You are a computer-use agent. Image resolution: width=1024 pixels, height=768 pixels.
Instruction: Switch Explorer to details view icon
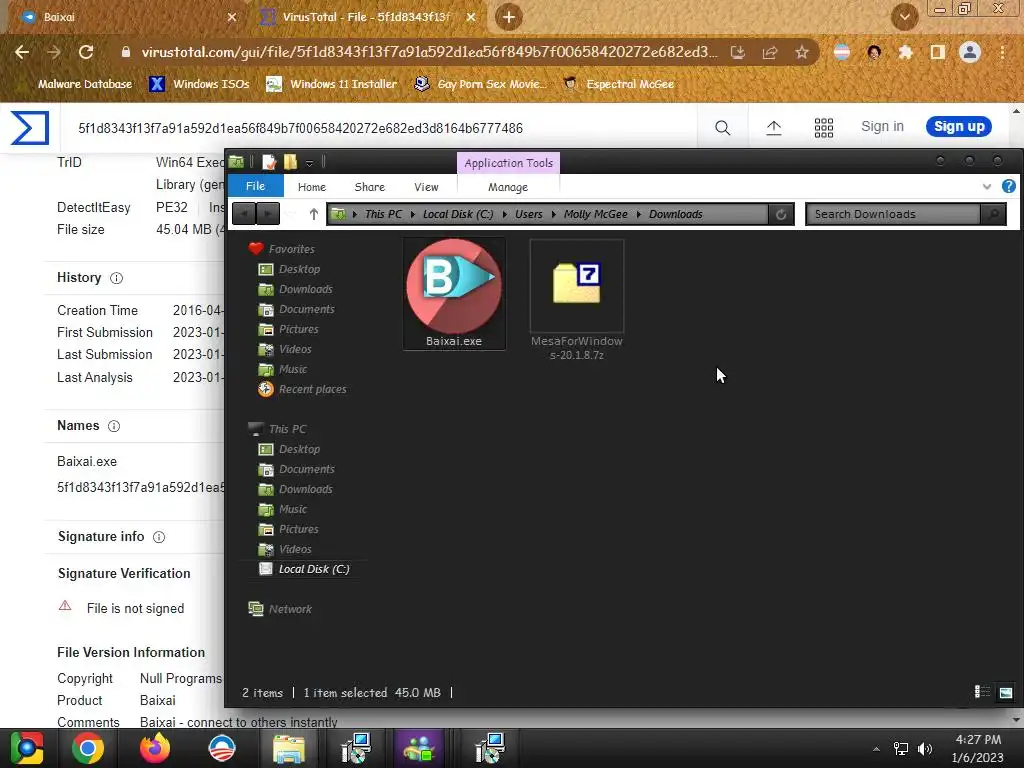pos(982,692)
